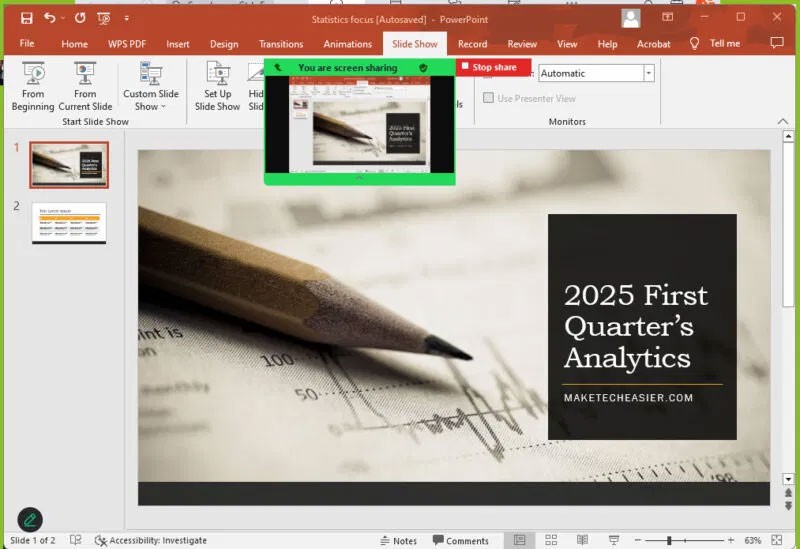Start slide show From Beginning
This screenshot has width=800, height=549.
pyautogui.click(x=33, y=86)
